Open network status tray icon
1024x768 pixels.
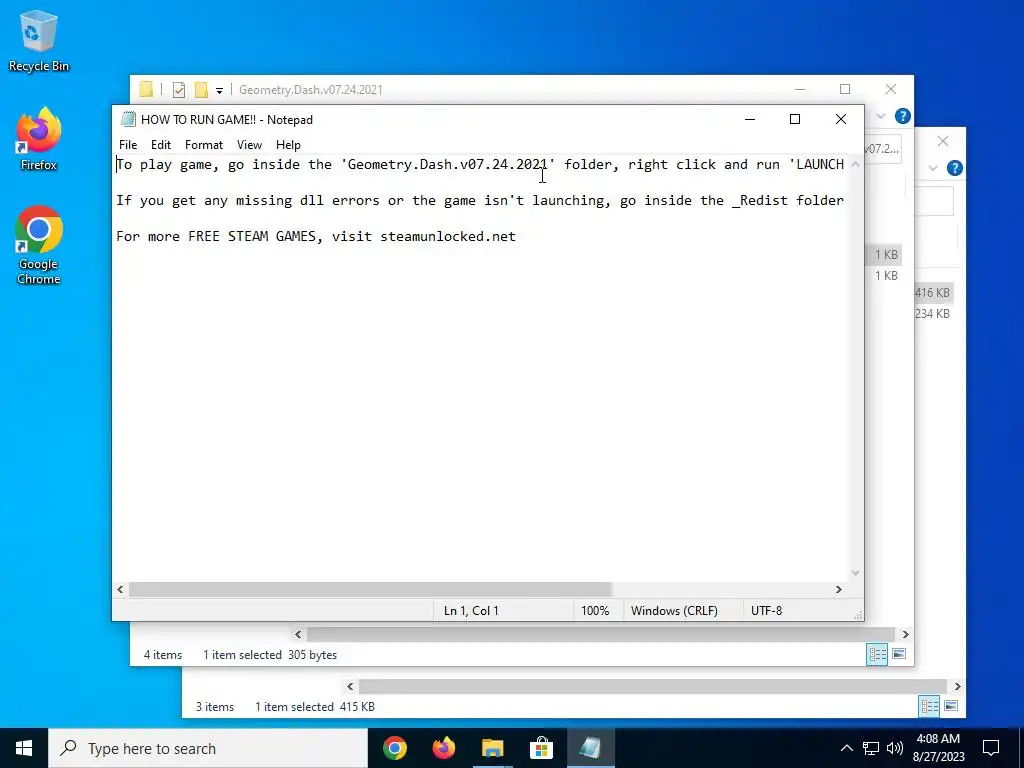coord(871,748)
